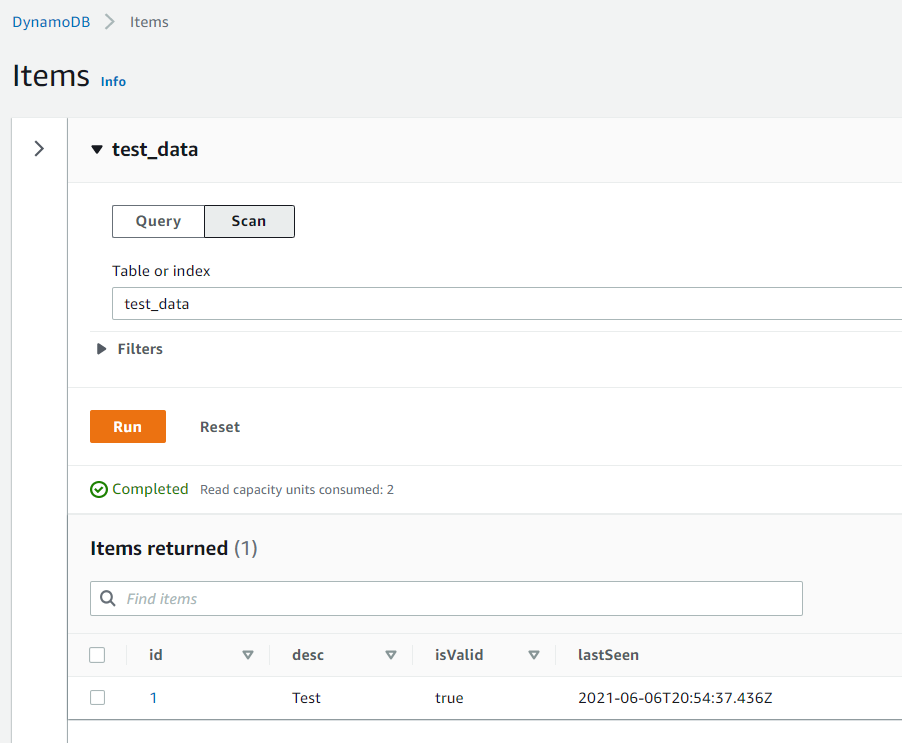Viewport: 902px width, 743px height.
Task: Switch to Query mode
Action: (158, 221)
